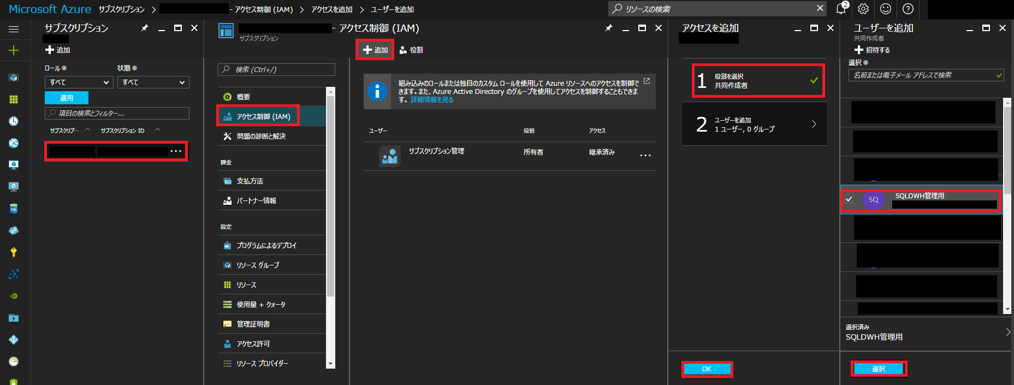The width and height of the screenshot is (1014, 385).
Task: Click the smiley feedback icon
Action: click(x=885, y=9)
